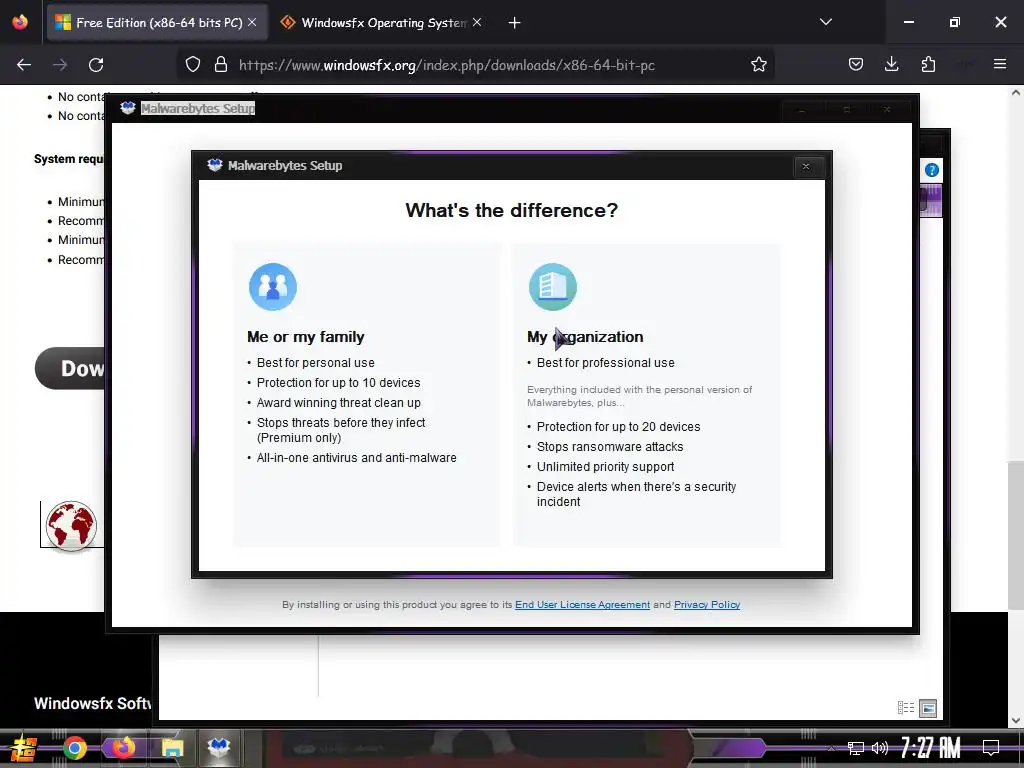1024x768 pixels.
Task: Click the 7:27 AM clock
Action: pyautogui.click(x=930, y=747)
